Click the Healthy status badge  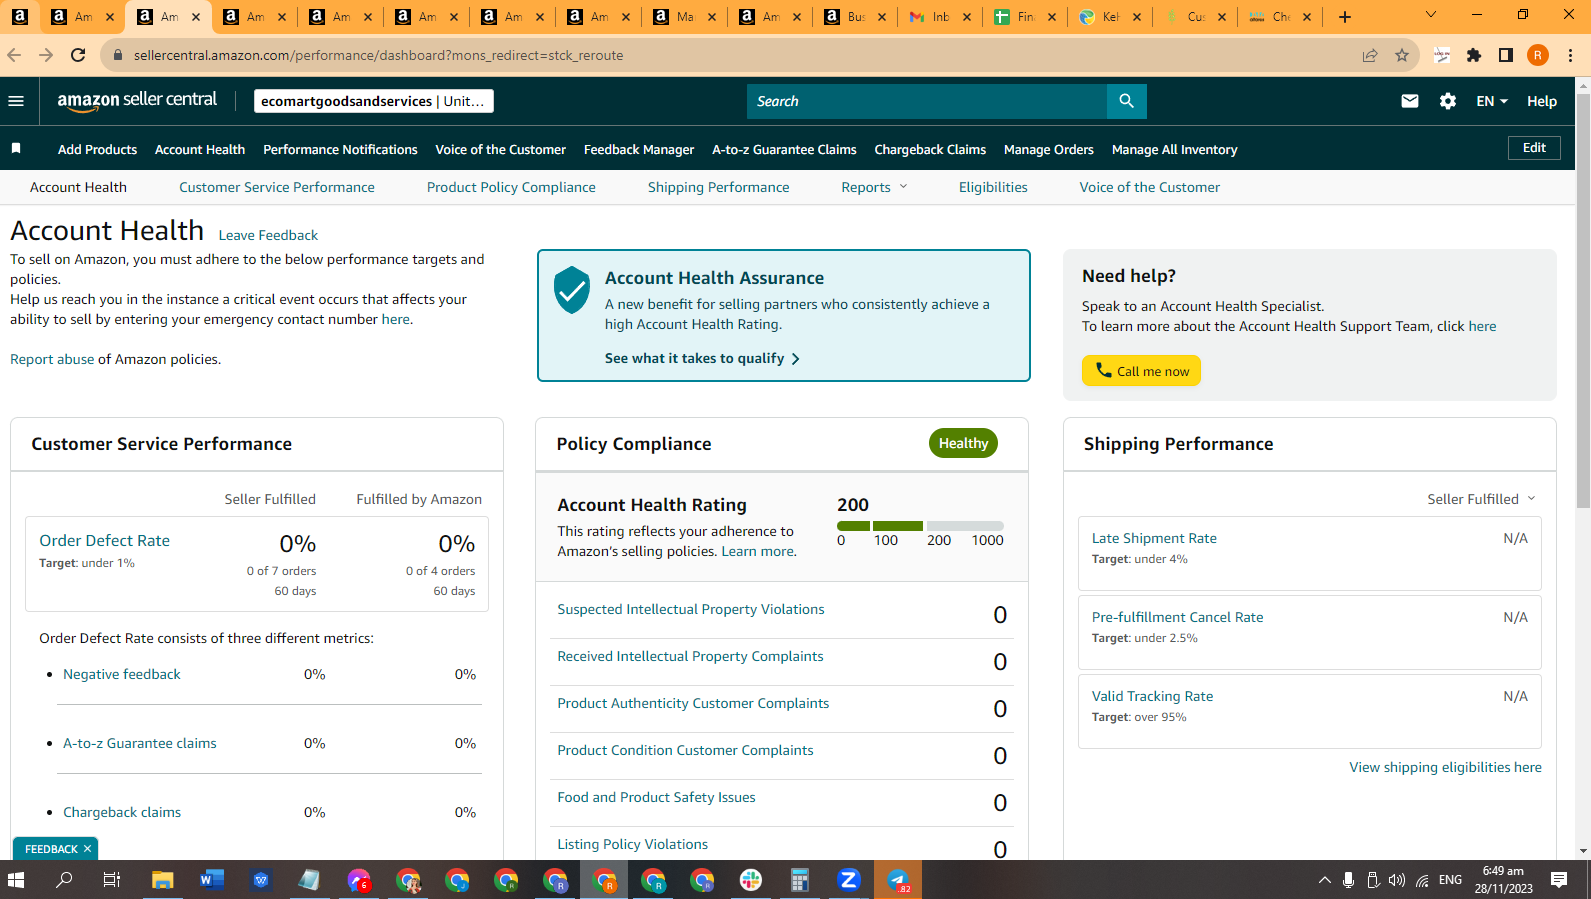click(x=963, y=443)
